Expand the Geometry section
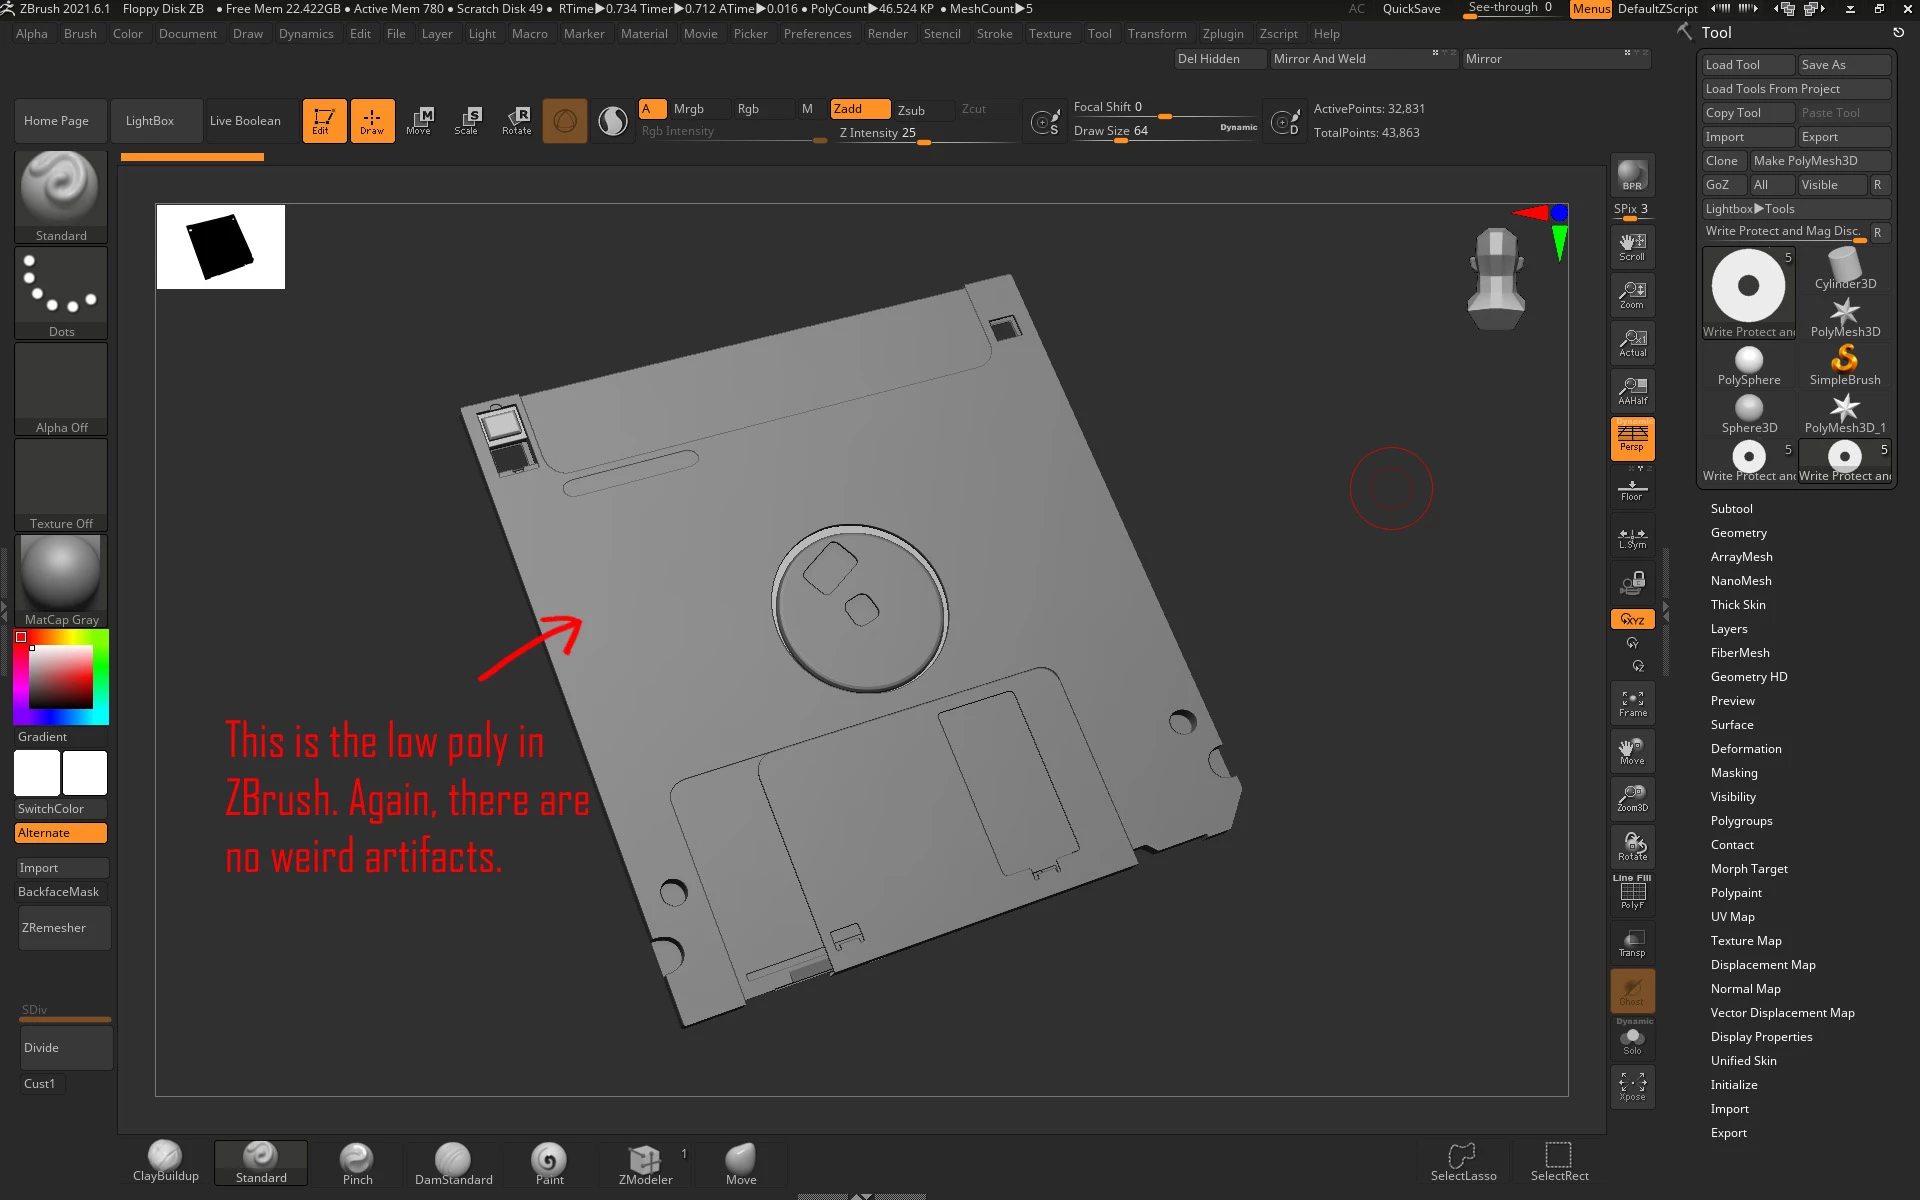Screen dimensions: 1920x1200 (1738, 533)
